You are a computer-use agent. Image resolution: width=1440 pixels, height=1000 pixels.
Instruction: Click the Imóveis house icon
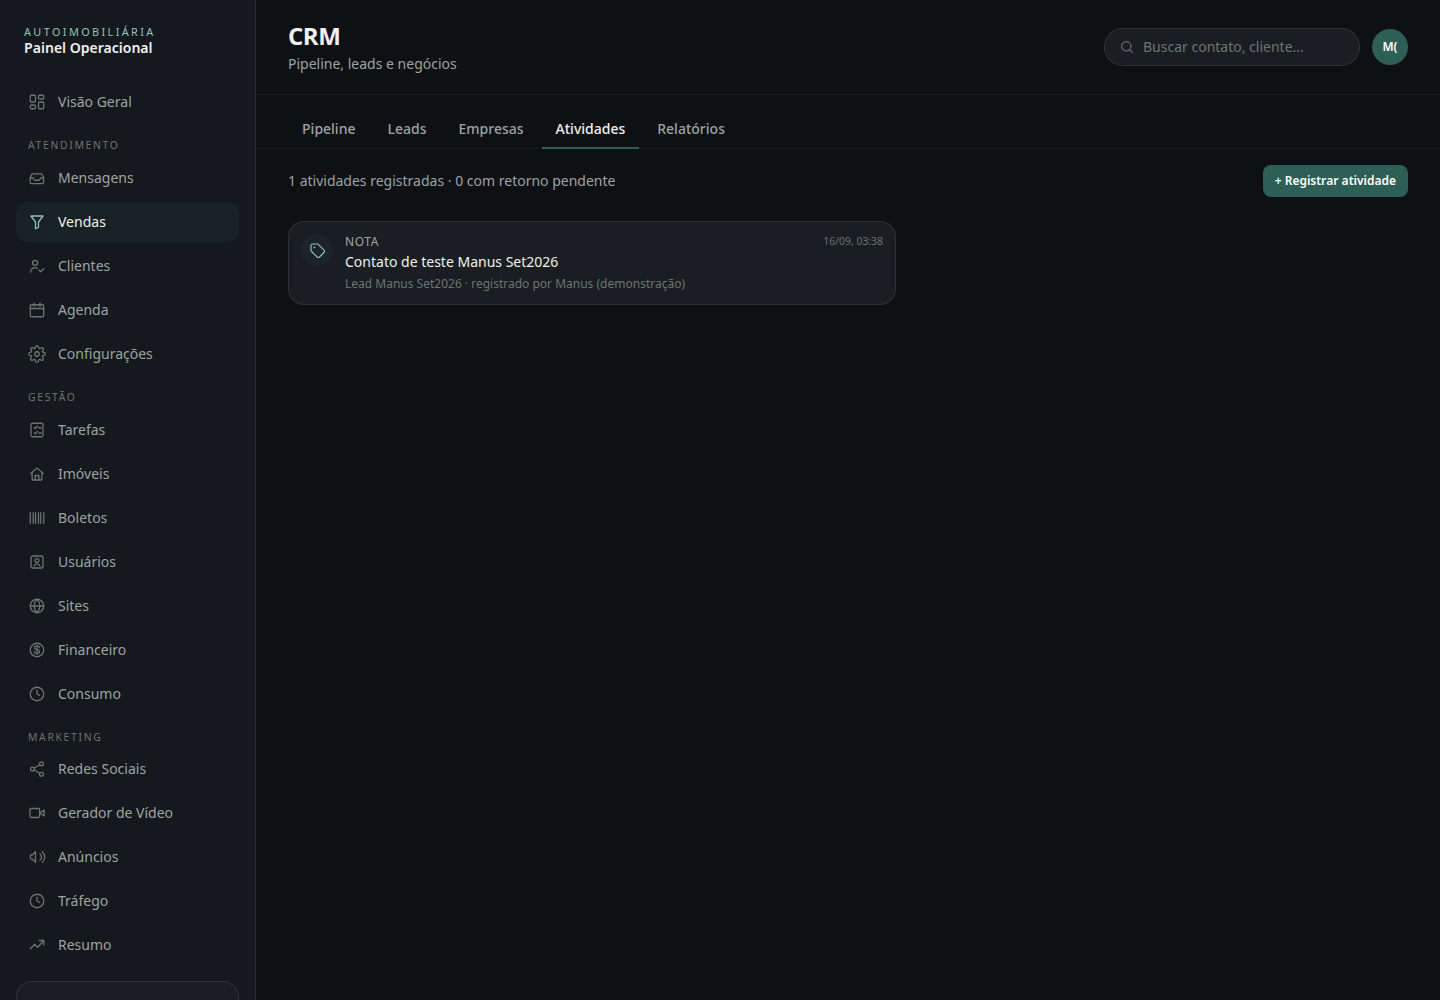click(37, 474)
